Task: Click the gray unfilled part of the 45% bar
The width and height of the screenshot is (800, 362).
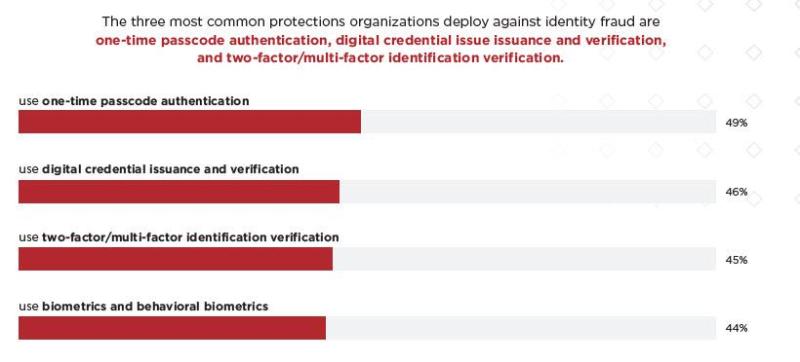Action: [x=524, y=259]
